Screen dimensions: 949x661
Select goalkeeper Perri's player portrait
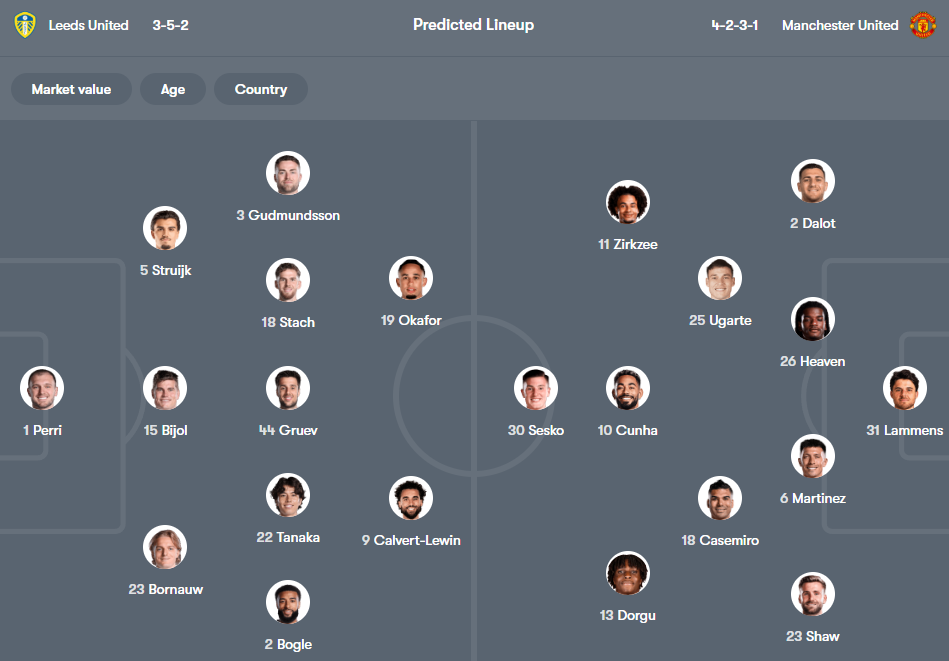pos(41,388)
